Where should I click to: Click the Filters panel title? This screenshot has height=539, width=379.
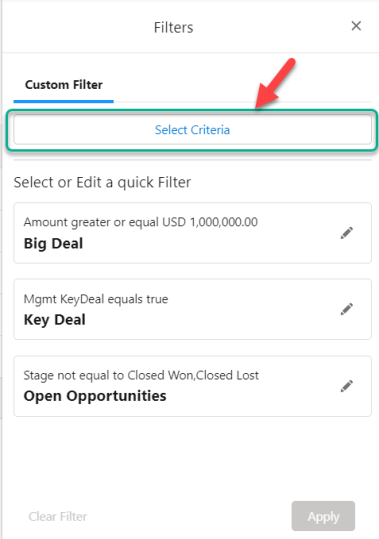point(174,28)
